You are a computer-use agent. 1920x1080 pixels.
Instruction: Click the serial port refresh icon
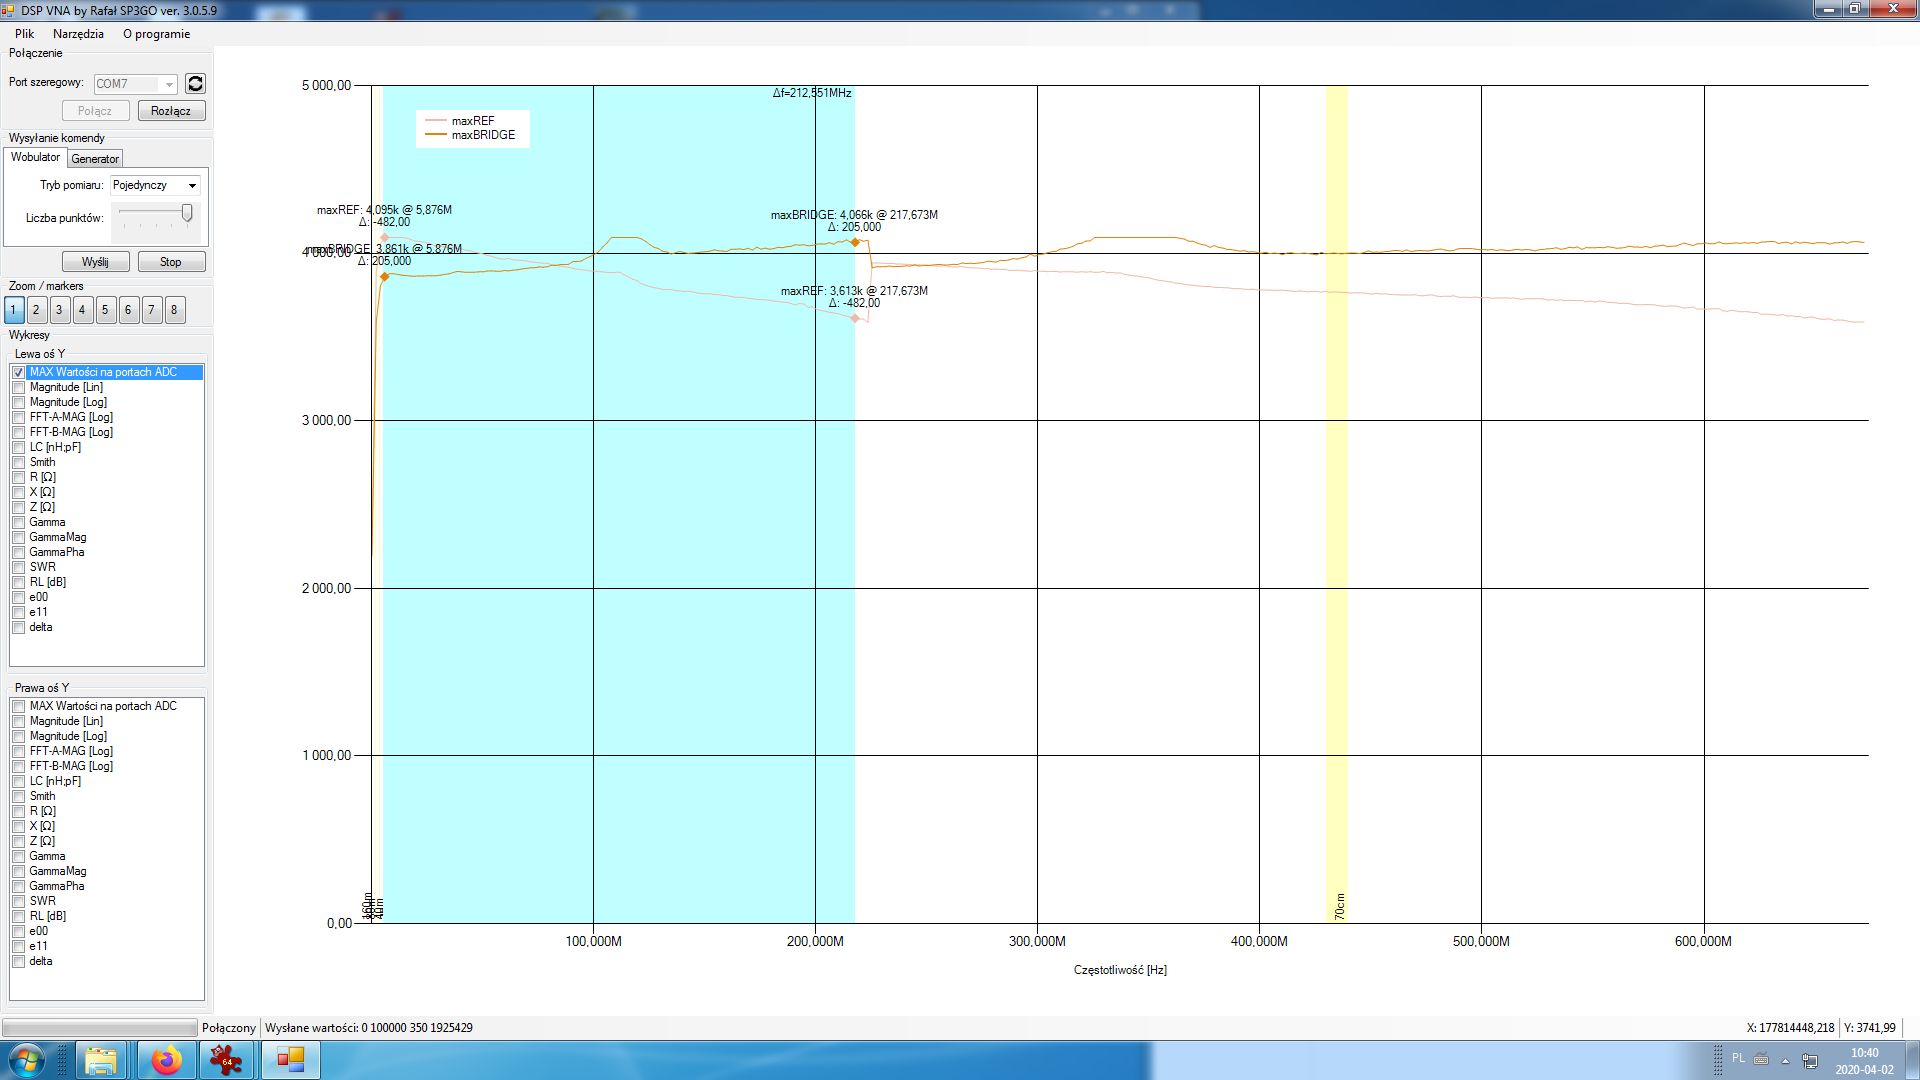[x=195, y=84]
